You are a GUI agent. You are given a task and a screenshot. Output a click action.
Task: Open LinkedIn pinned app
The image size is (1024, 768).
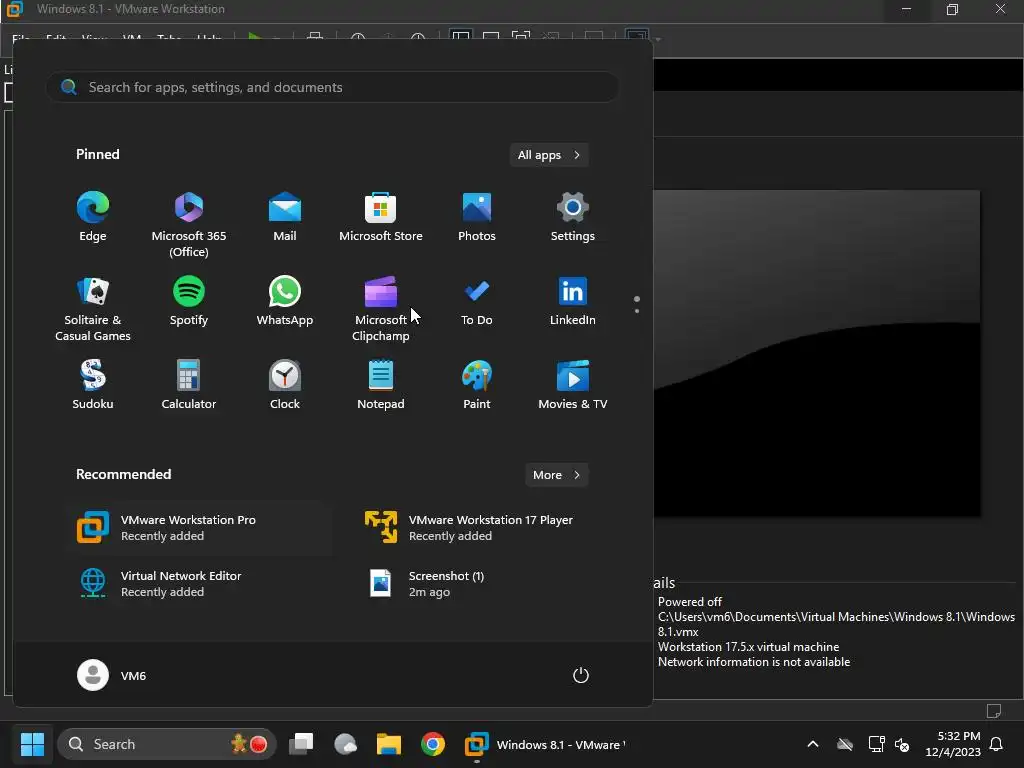pyautogui.click(x=573, y=301)
